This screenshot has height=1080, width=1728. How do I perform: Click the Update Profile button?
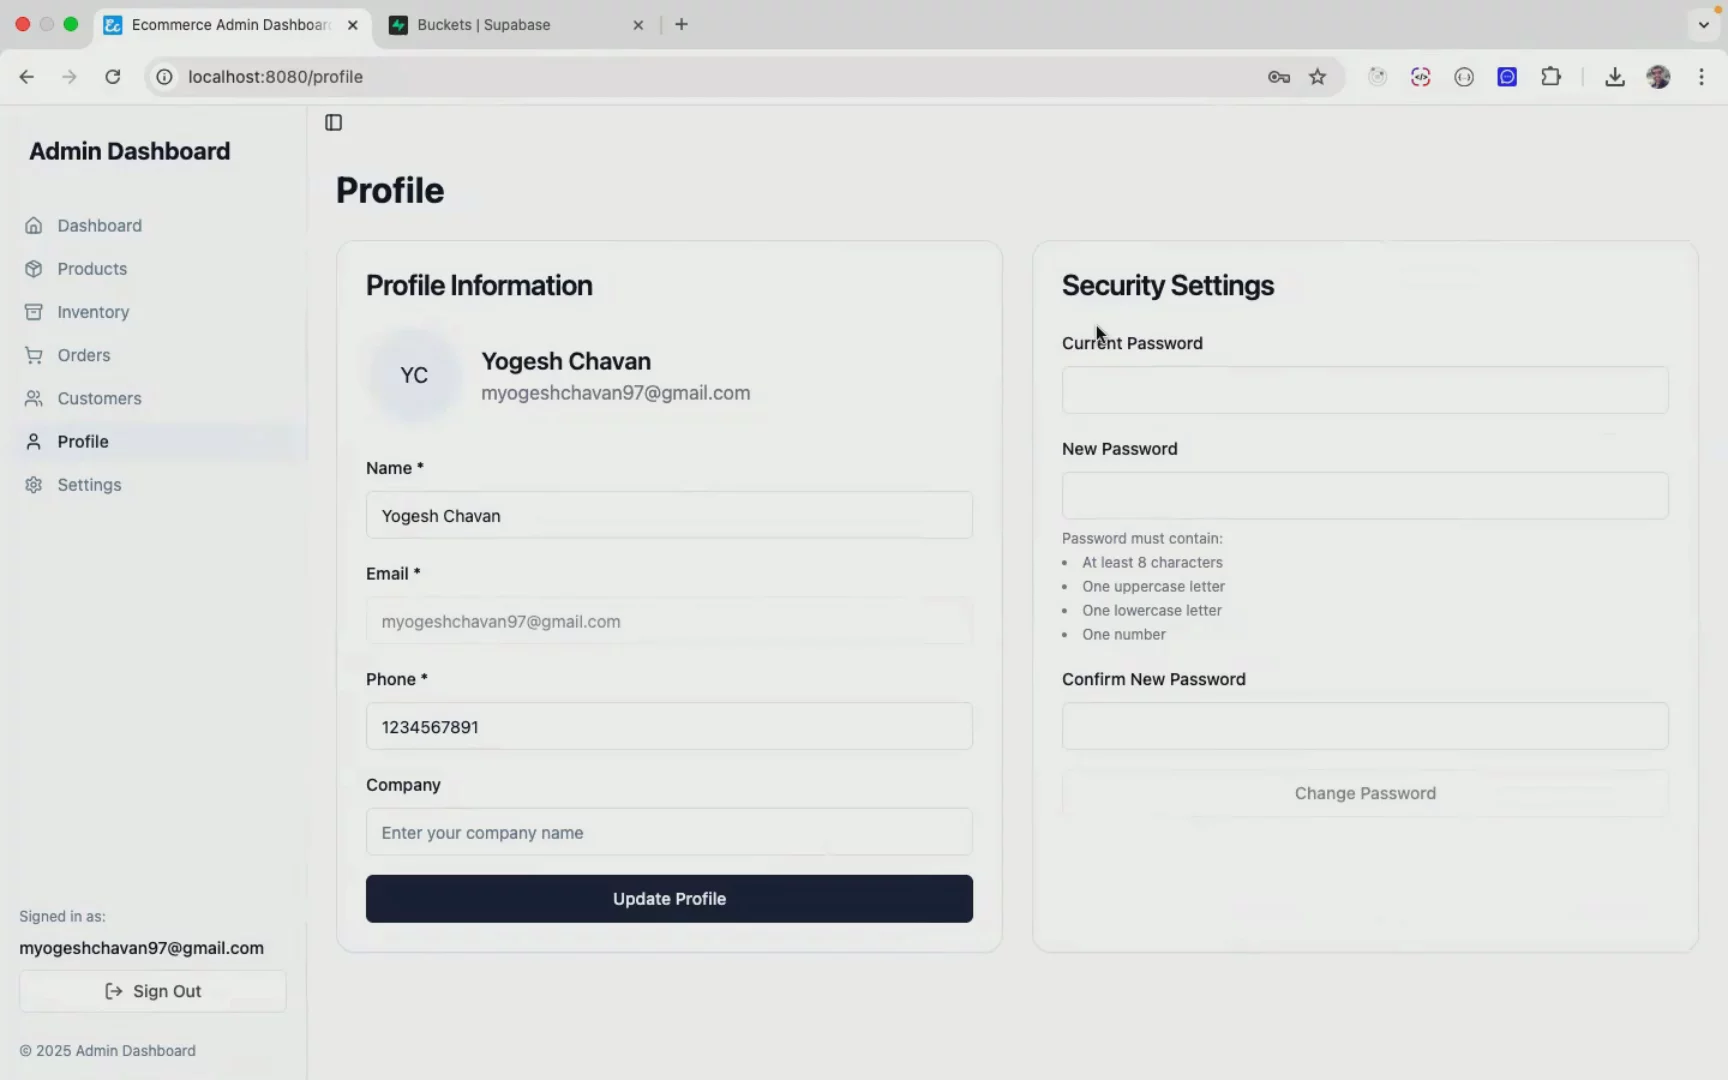[x=669, y=898]
